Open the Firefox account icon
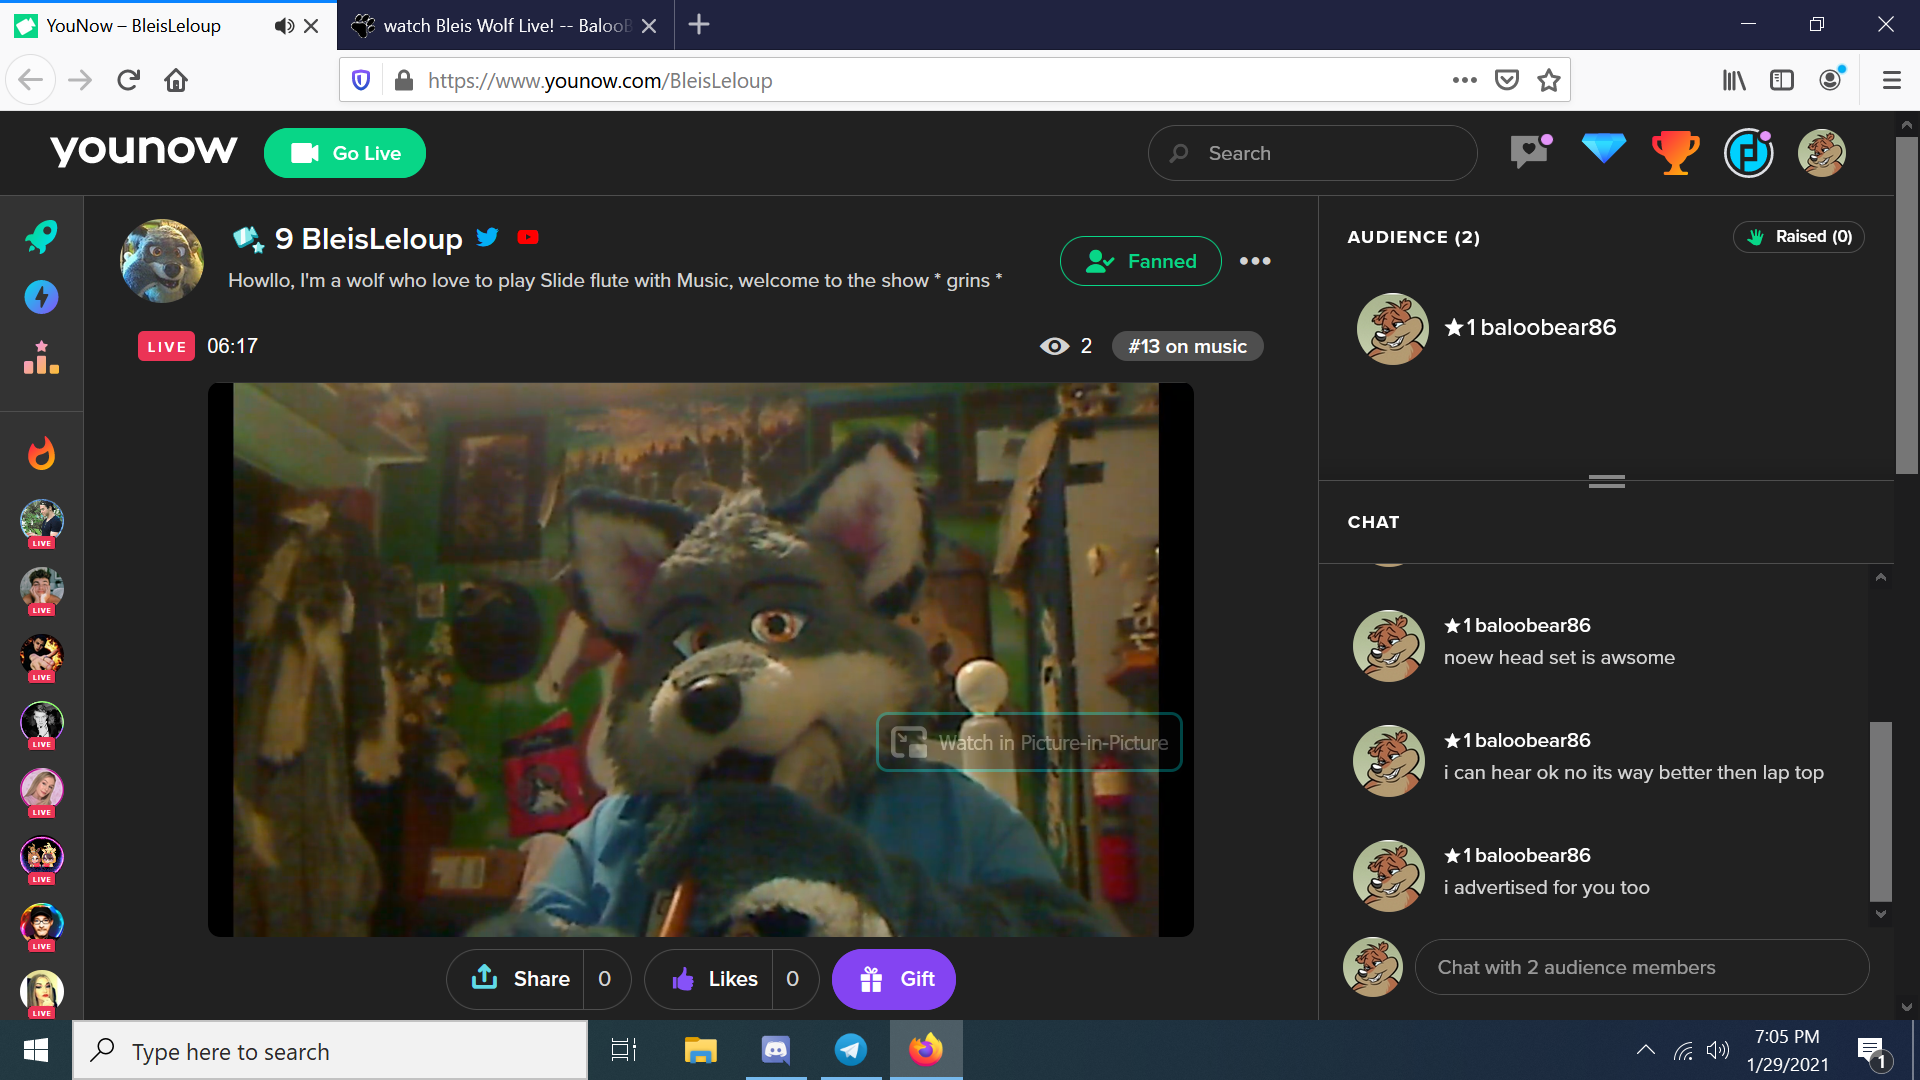Screen dimensions: 1920x1080 click(1831, 80)
